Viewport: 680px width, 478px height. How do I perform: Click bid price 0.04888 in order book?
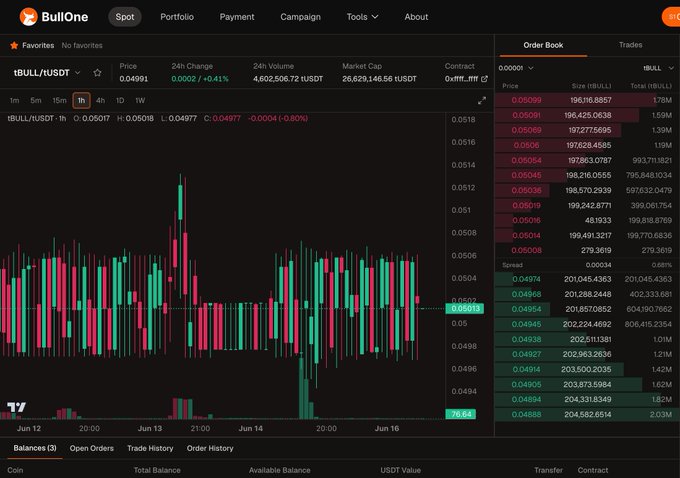pos(526,415)
